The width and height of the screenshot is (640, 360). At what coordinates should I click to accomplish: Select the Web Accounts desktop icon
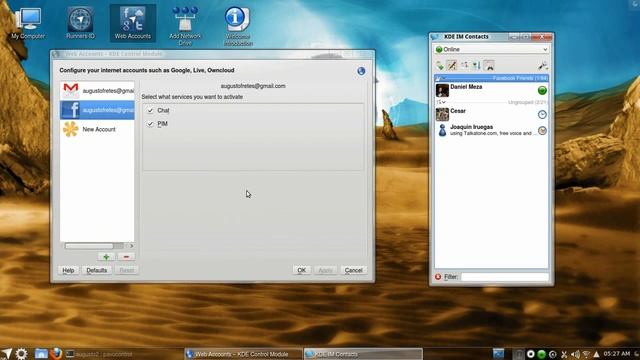click(133, 24)
